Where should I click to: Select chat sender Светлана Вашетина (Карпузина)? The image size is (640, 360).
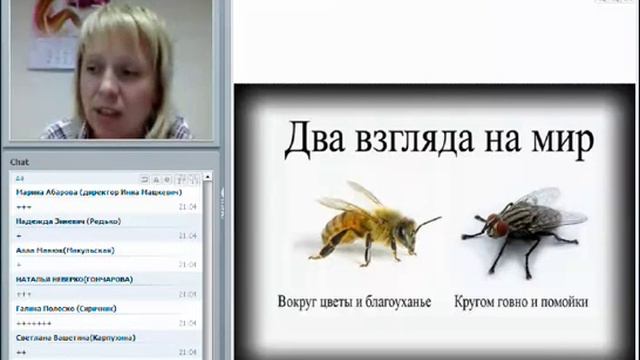click(x=76, y=338)
